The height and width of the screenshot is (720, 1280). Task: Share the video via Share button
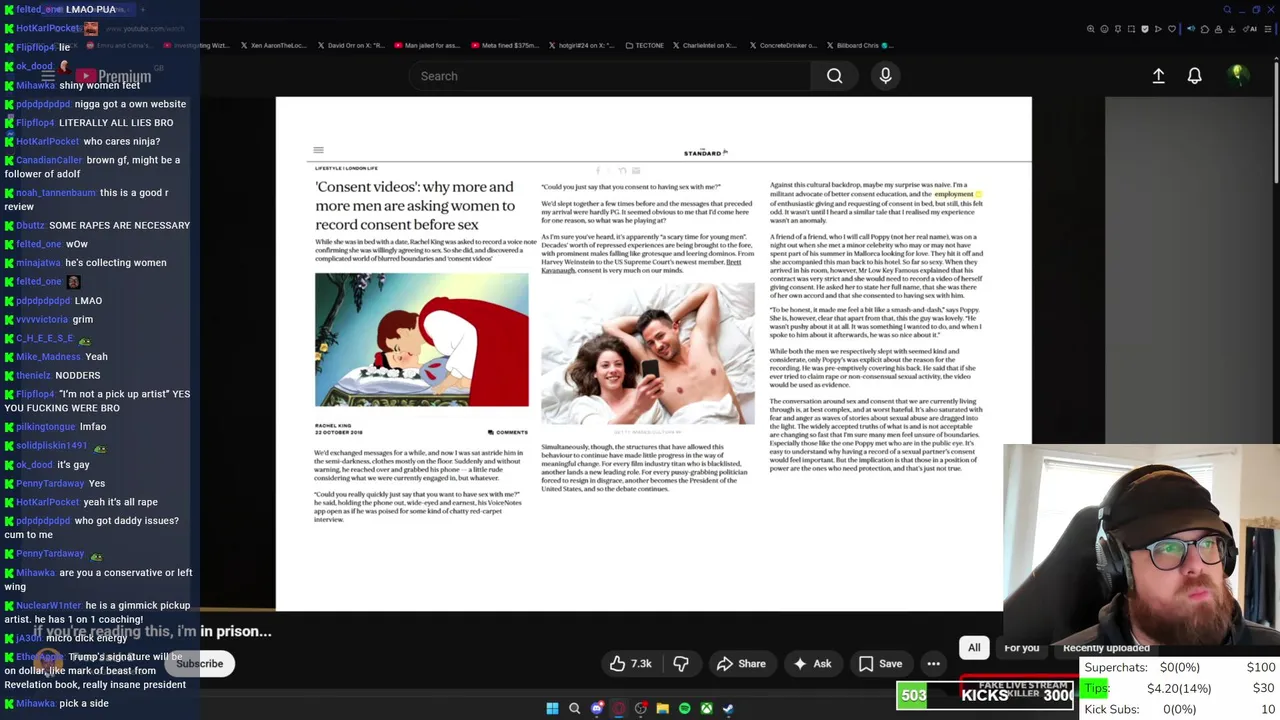(x=741, y=664)
